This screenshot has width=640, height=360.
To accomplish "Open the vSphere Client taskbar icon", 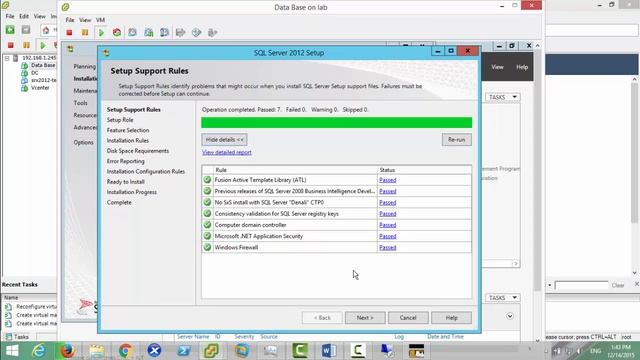I will (212, 351).
